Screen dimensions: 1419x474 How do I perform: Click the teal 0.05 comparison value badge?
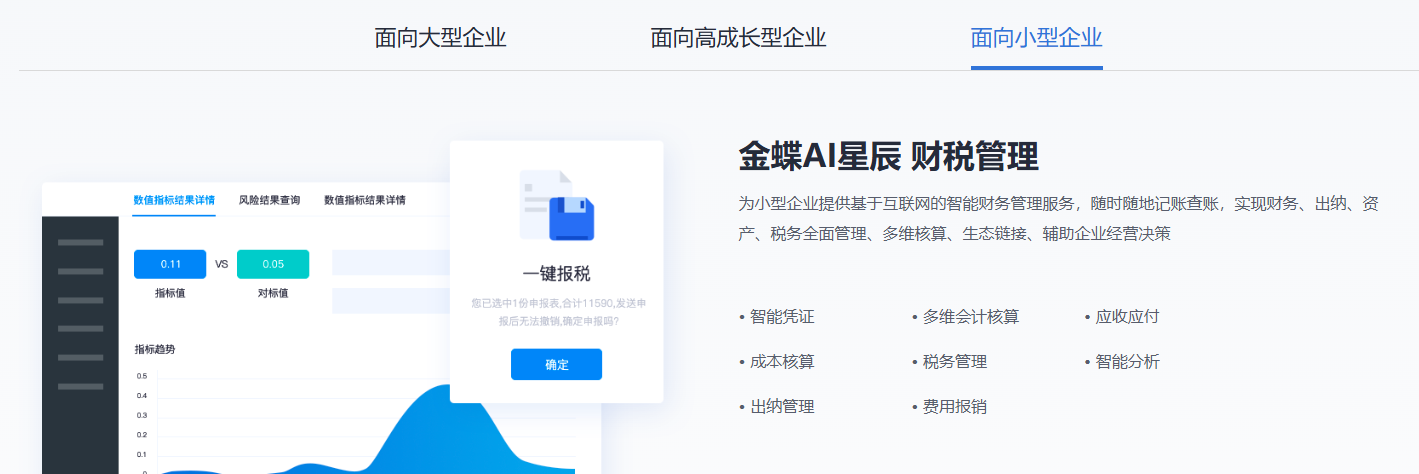(x=273, y=264)
